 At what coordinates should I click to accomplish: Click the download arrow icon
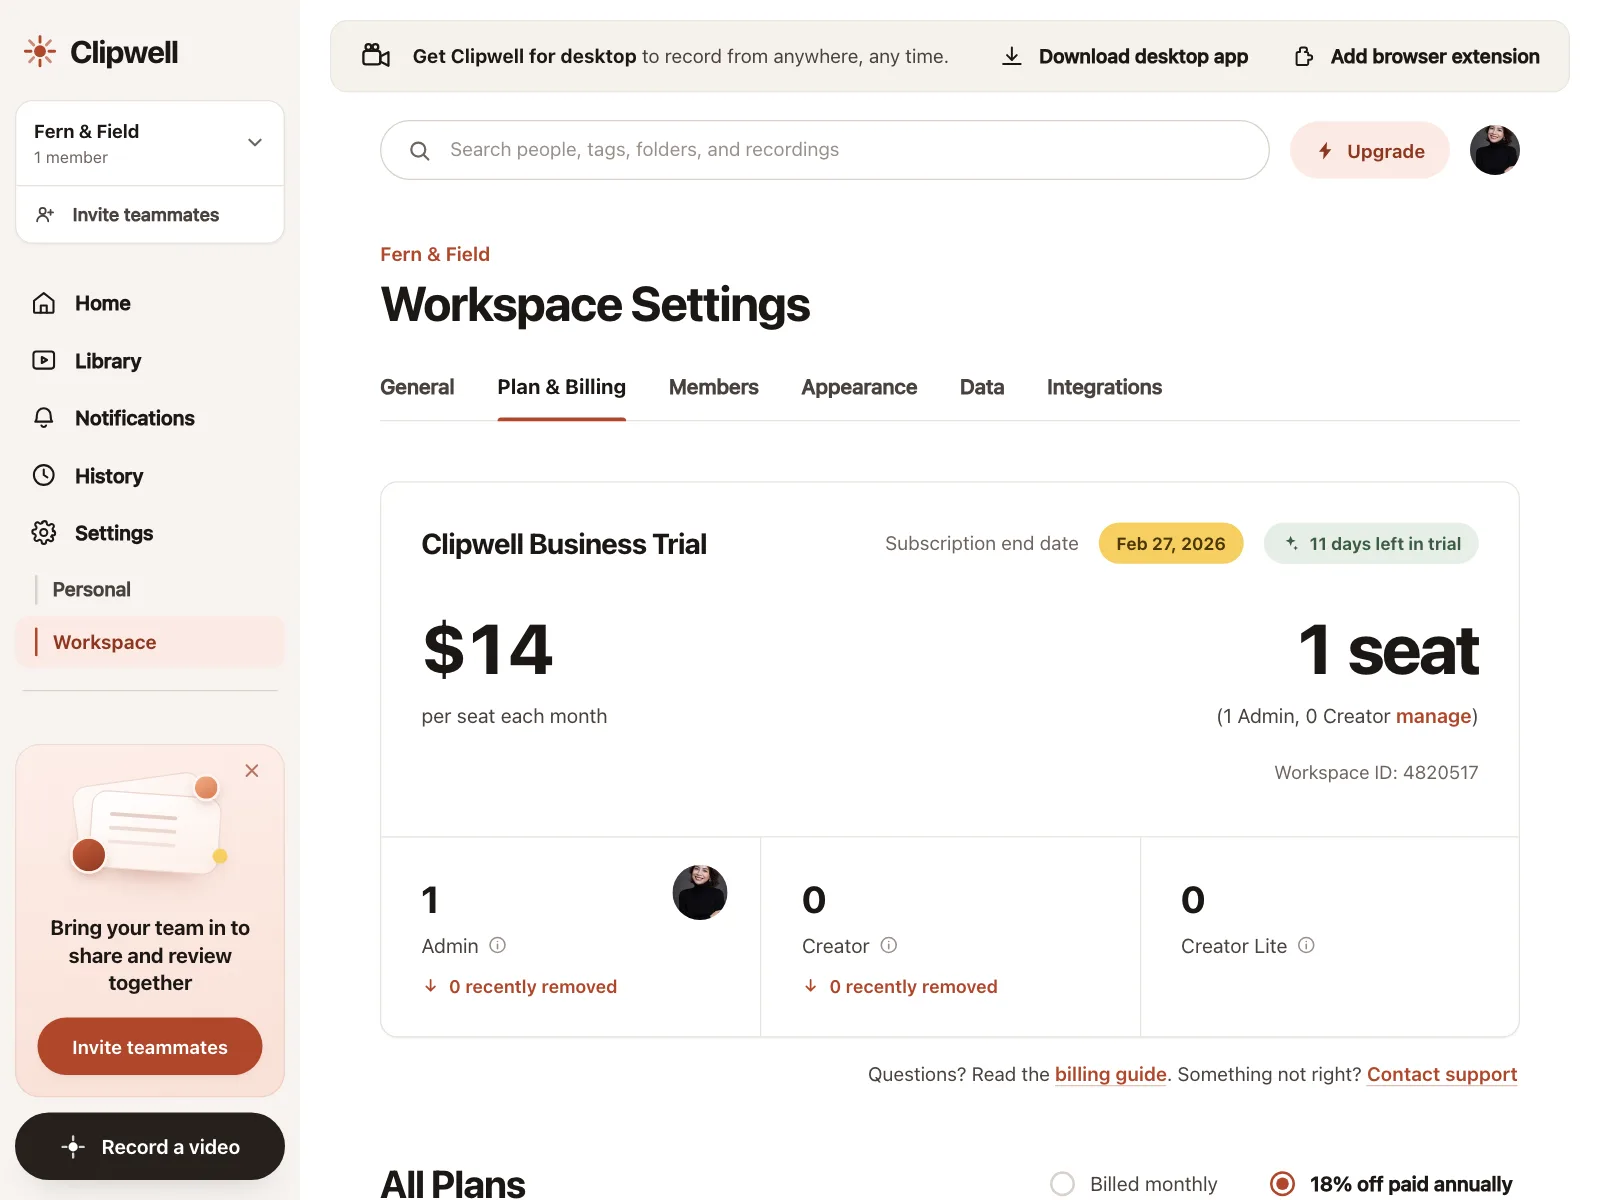pos(1012,56)
